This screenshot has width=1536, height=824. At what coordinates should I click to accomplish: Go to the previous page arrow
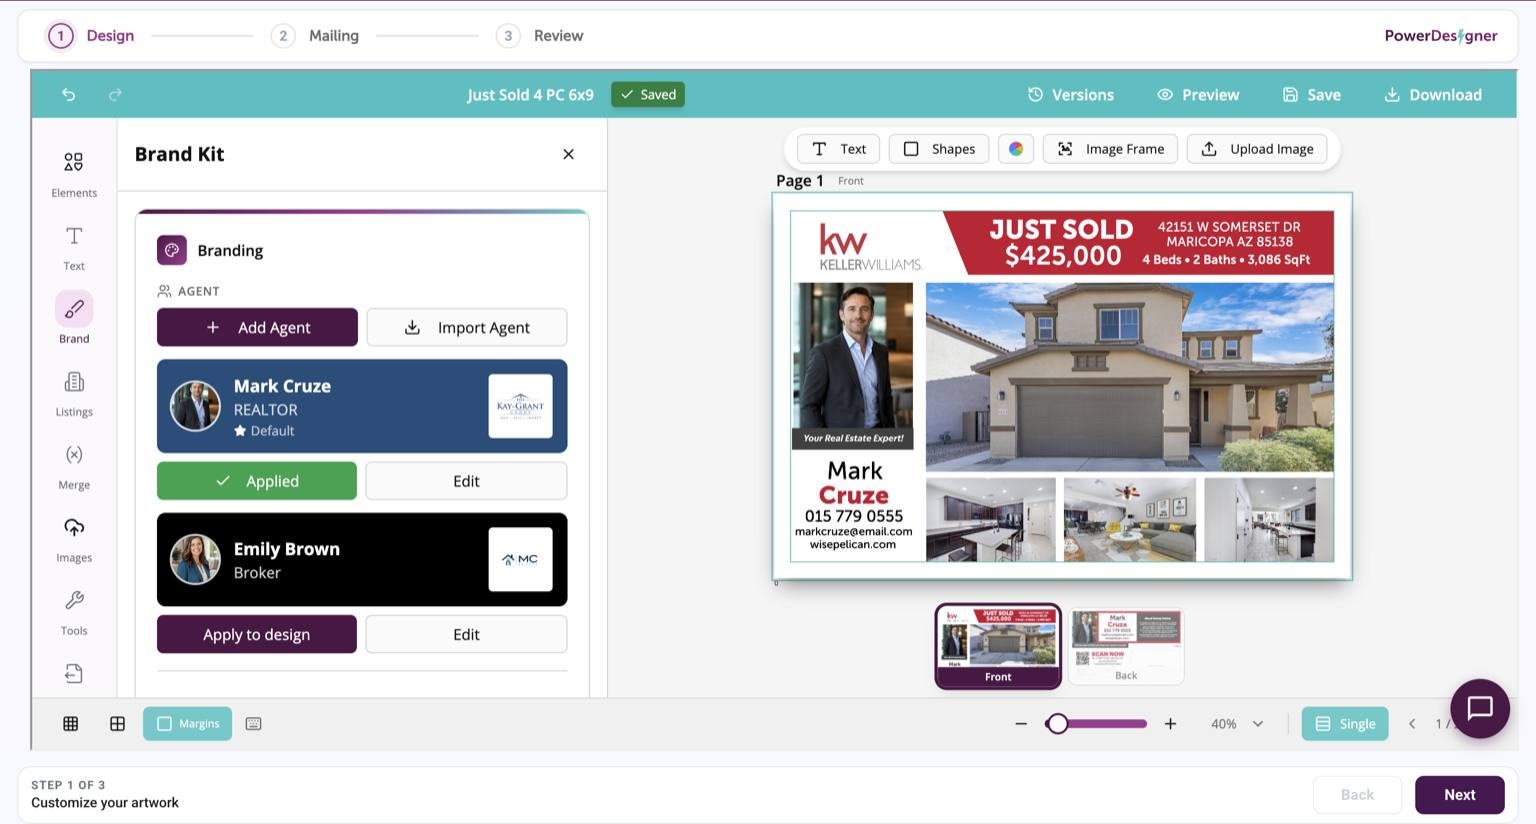[x=1412, y=724]
